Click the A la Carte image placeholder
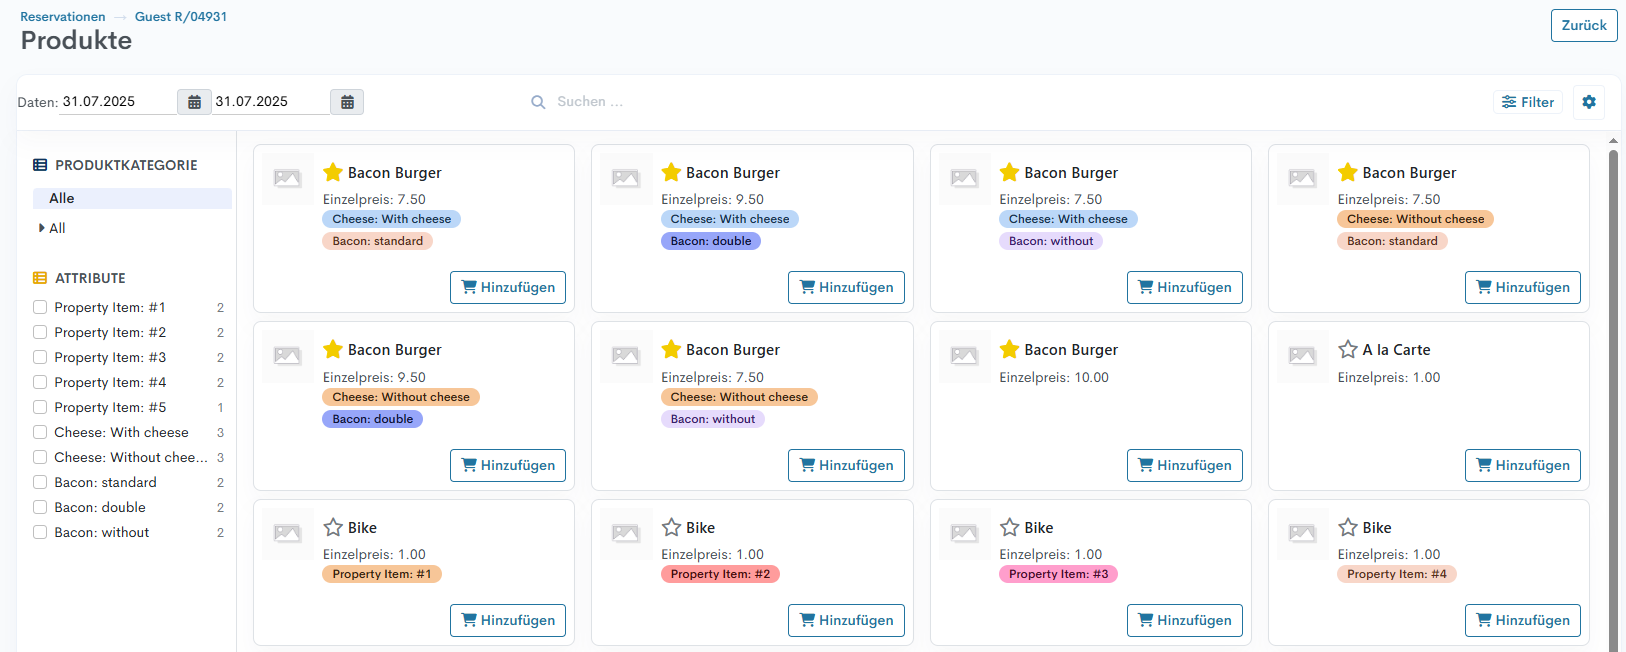The width and height of the screenshot is (1626, 652). 1302,355
